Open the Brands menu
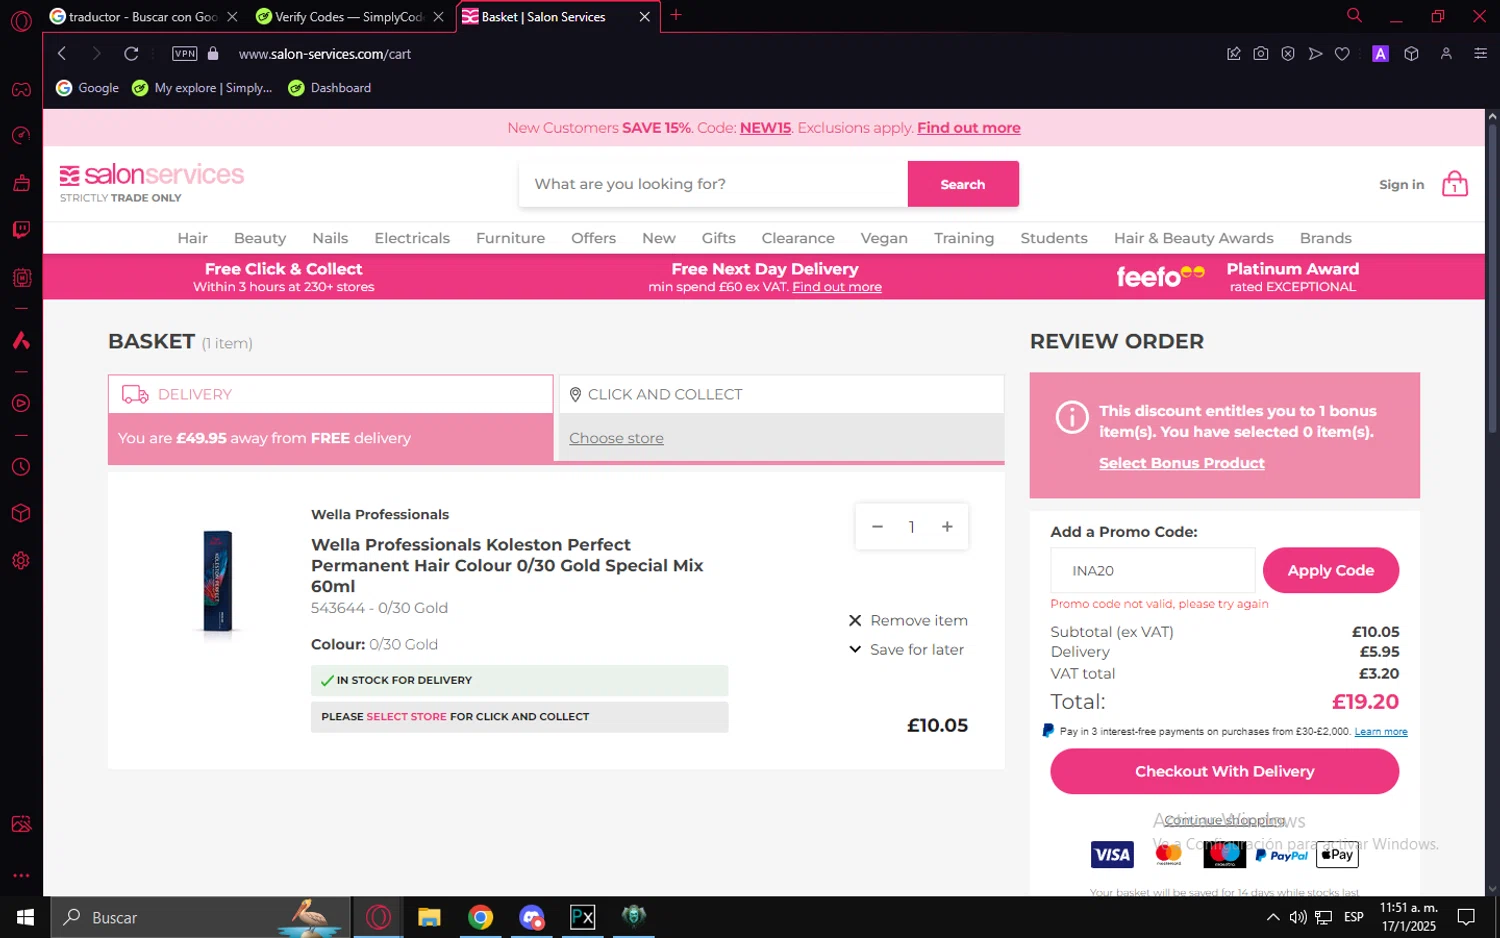Viewport: 1500px width, 938px height. [1325, 238]
